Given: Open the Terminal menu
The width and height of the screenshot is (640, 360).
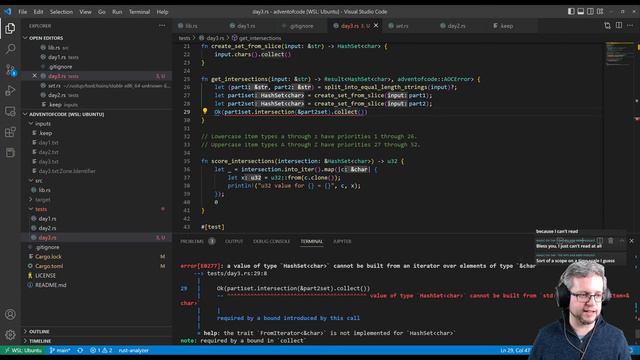Looking at the screenshot, I should pyautogui.click(x=139, y=12).
